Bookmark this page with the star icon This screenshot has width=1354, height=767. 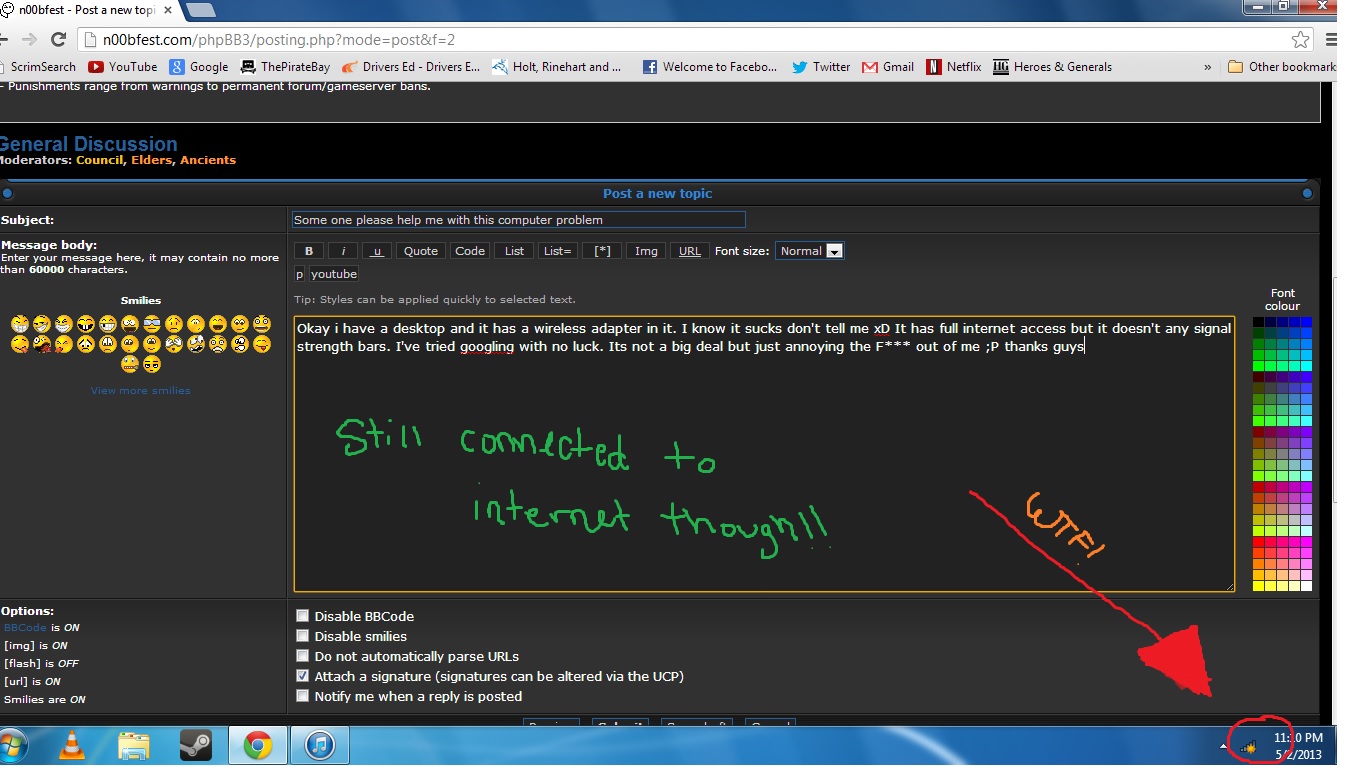click(x=1300, y=40)
